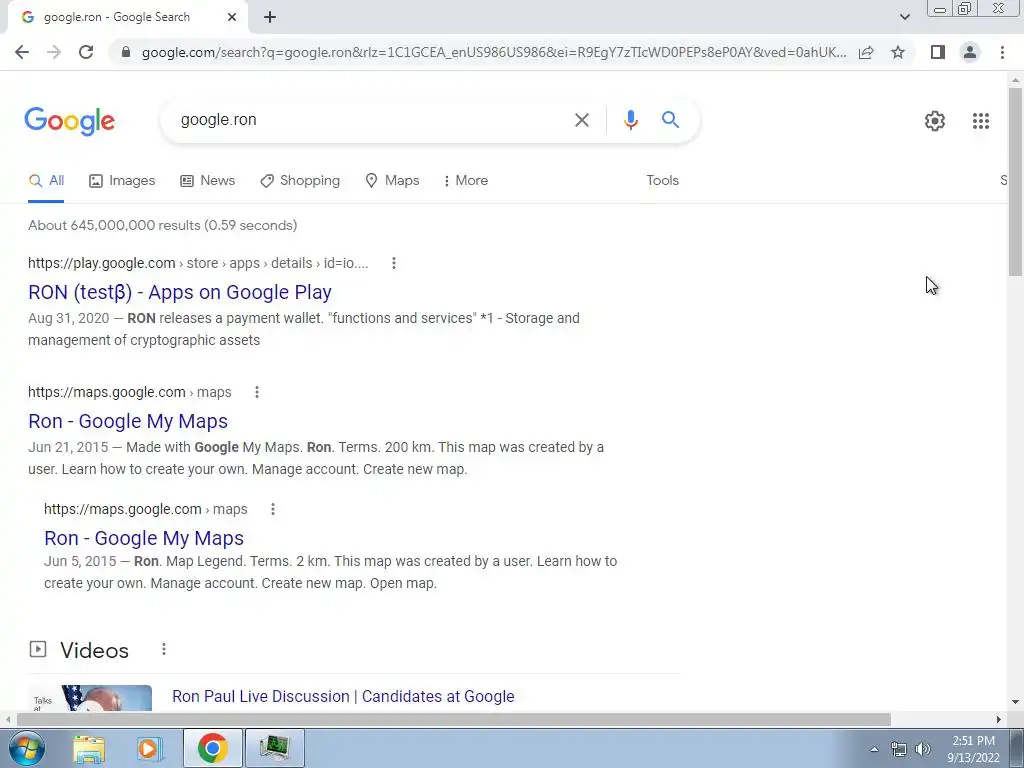The height and width of the screenshot is (768, 1024).
Task: Open the Chrome profile avatar
Action: pos(970,52)
